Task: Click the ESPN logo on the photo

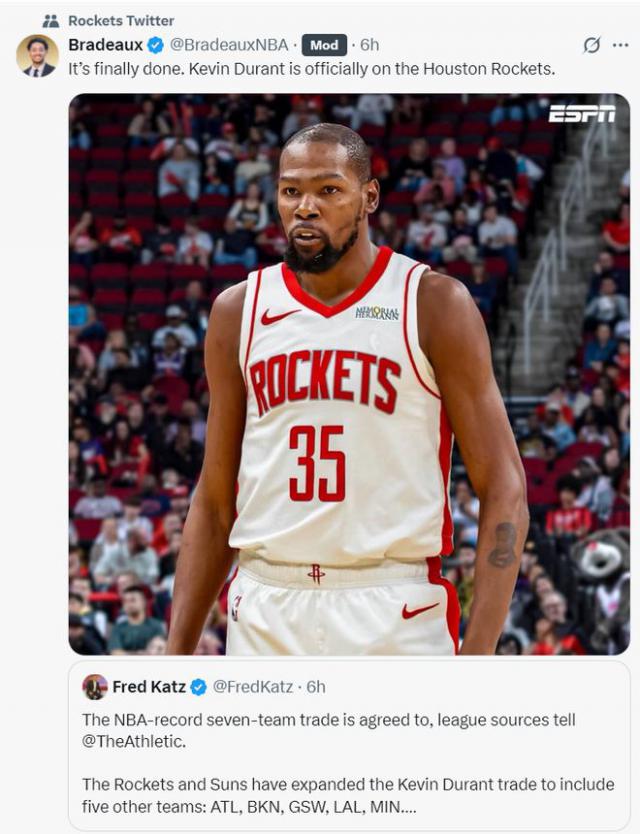Action: click(582, 113)
